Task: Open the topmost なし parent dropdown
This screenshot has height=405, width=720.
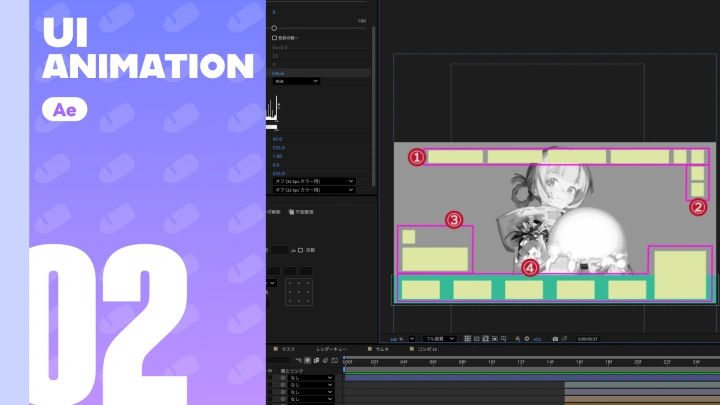Action: click(310, 378)
